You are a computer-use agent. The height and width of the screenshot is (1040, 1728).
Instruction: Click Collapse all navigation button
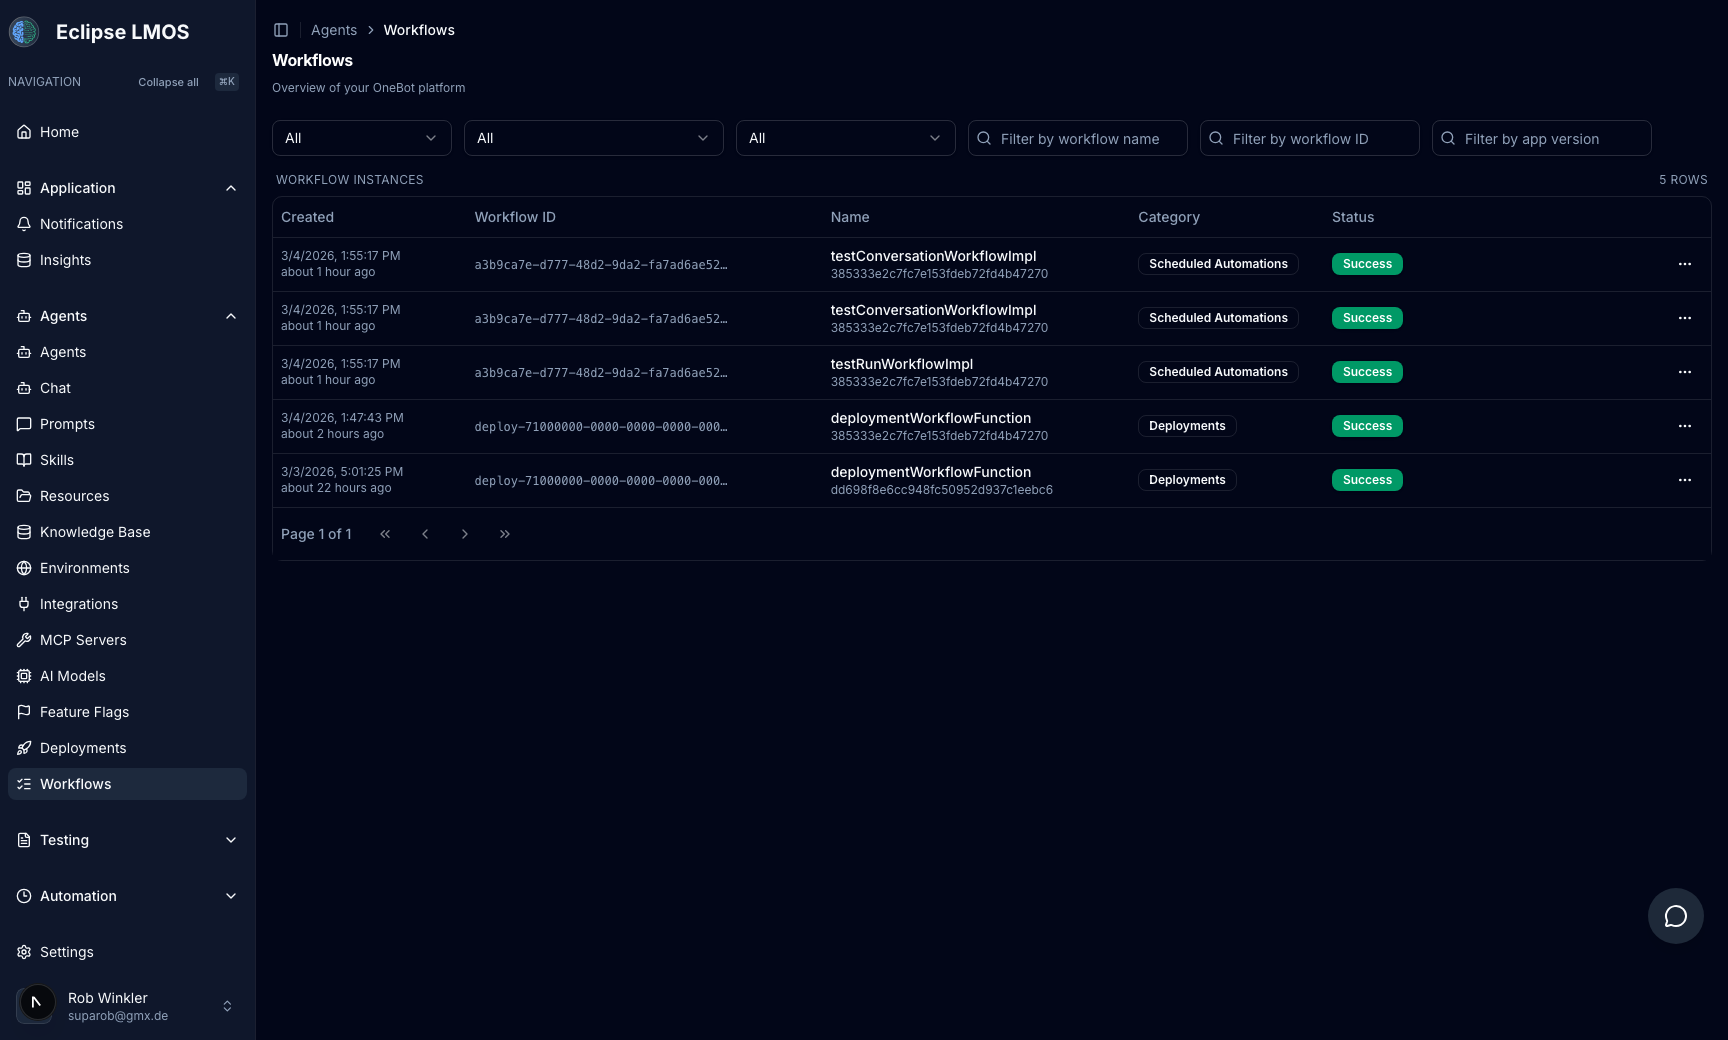pos(168,82)
